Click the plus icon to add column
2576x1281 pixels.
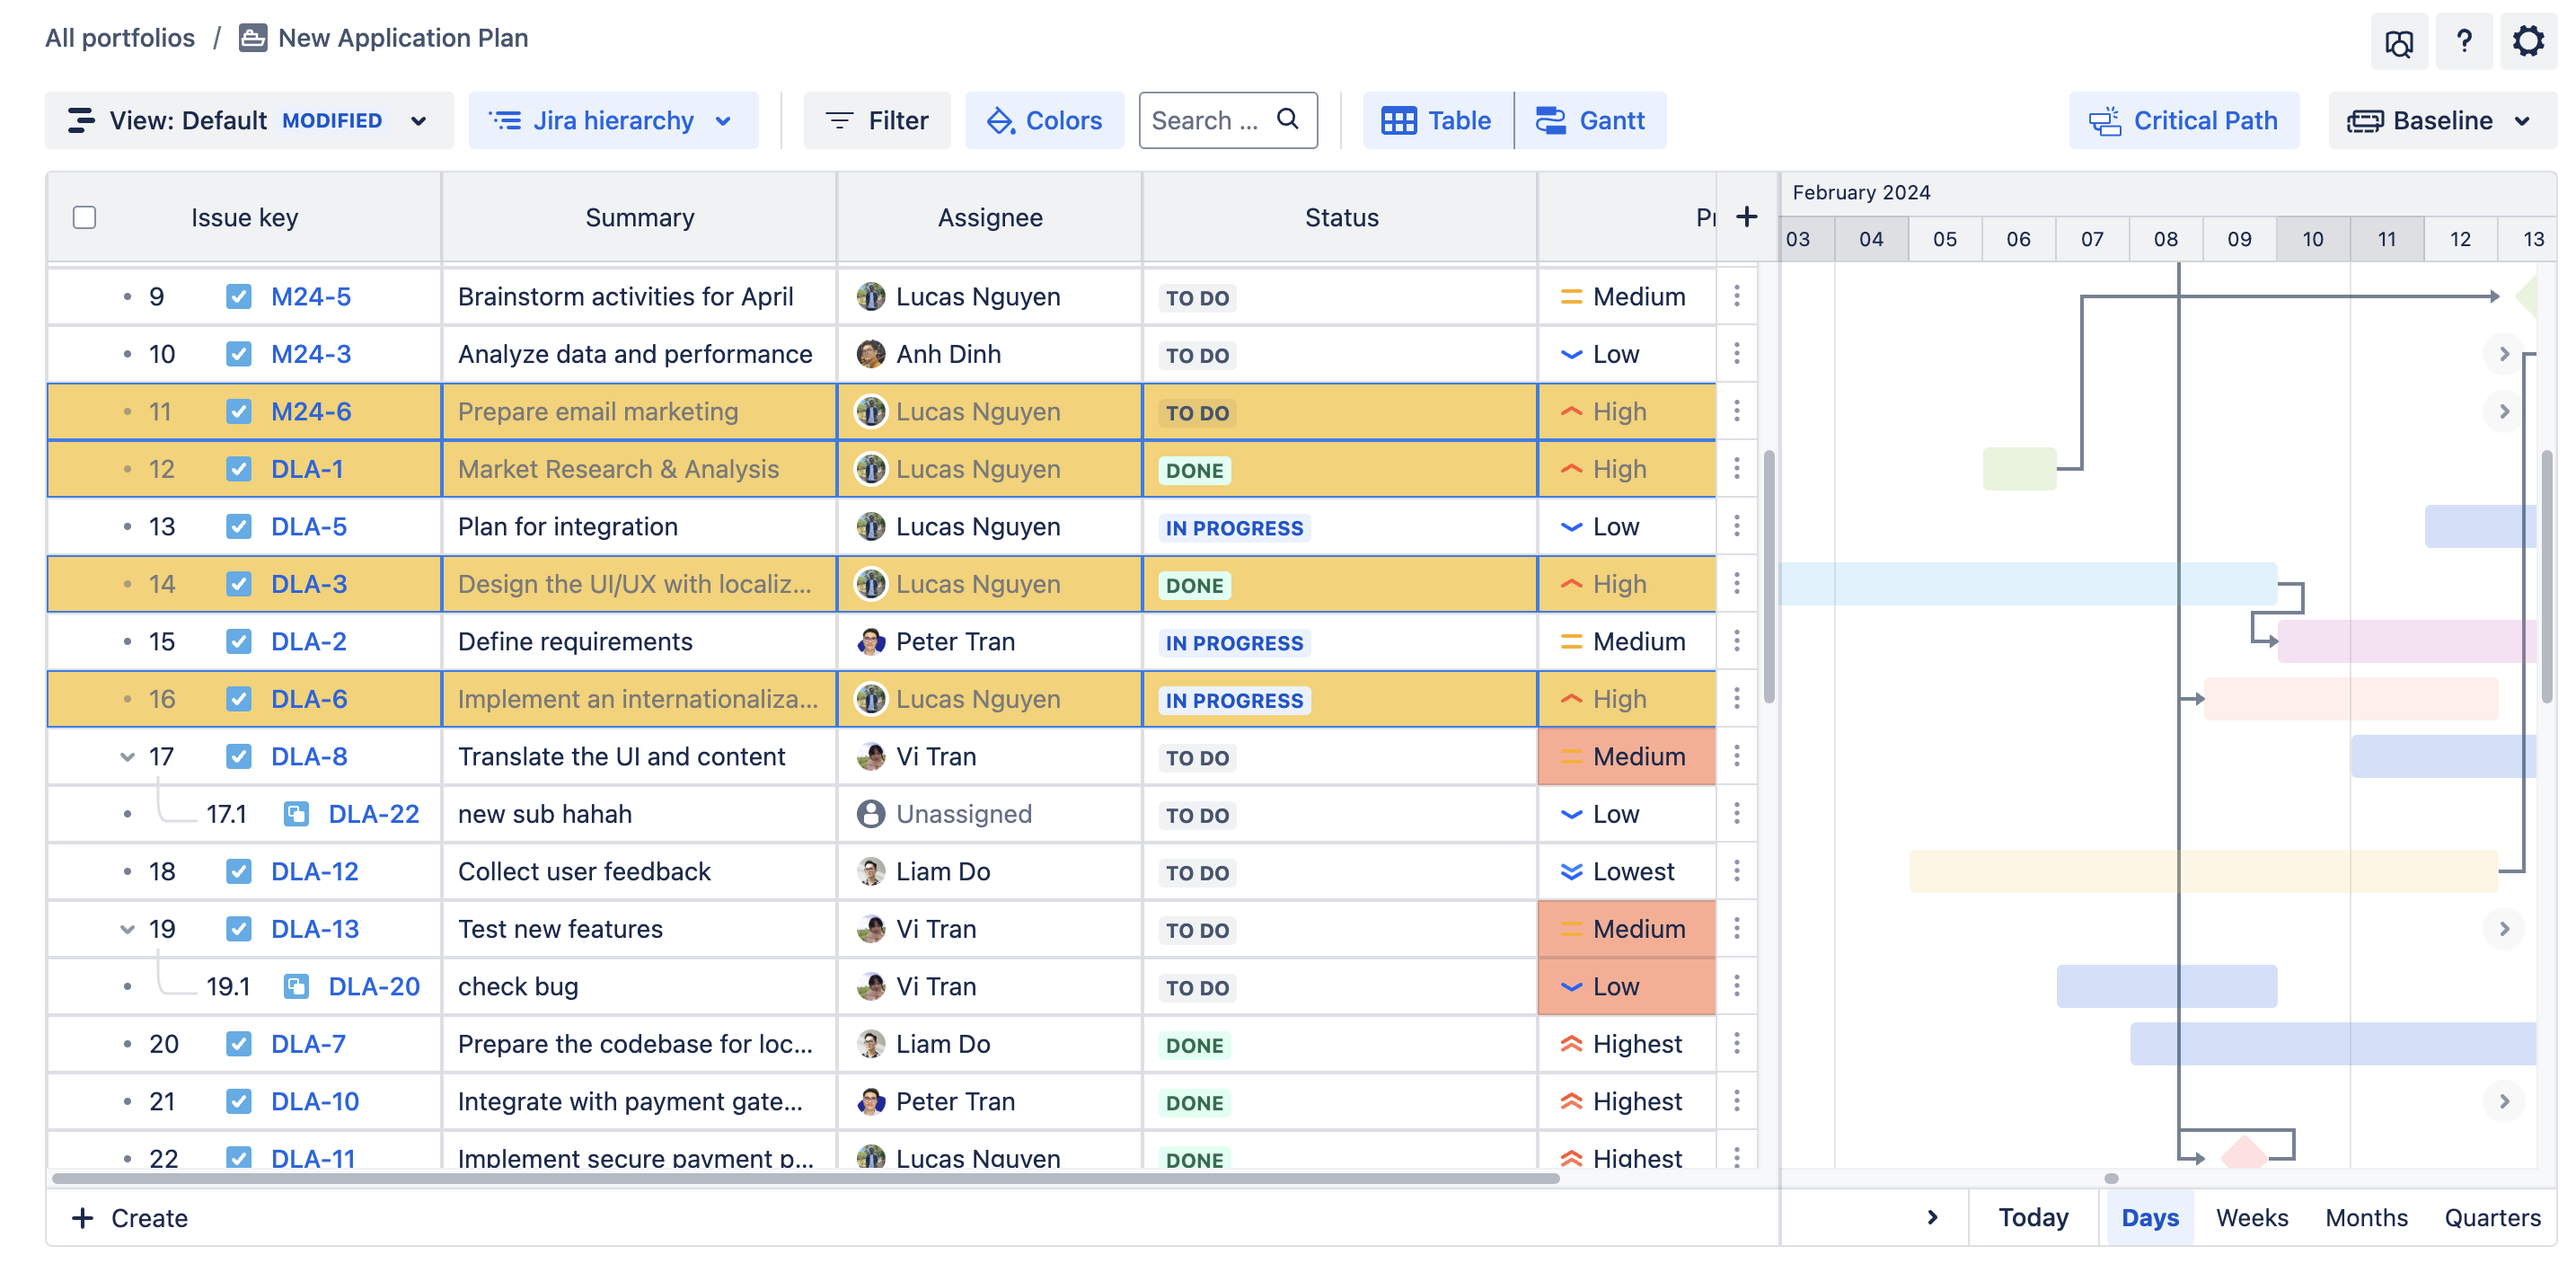tap(1746, 217)
